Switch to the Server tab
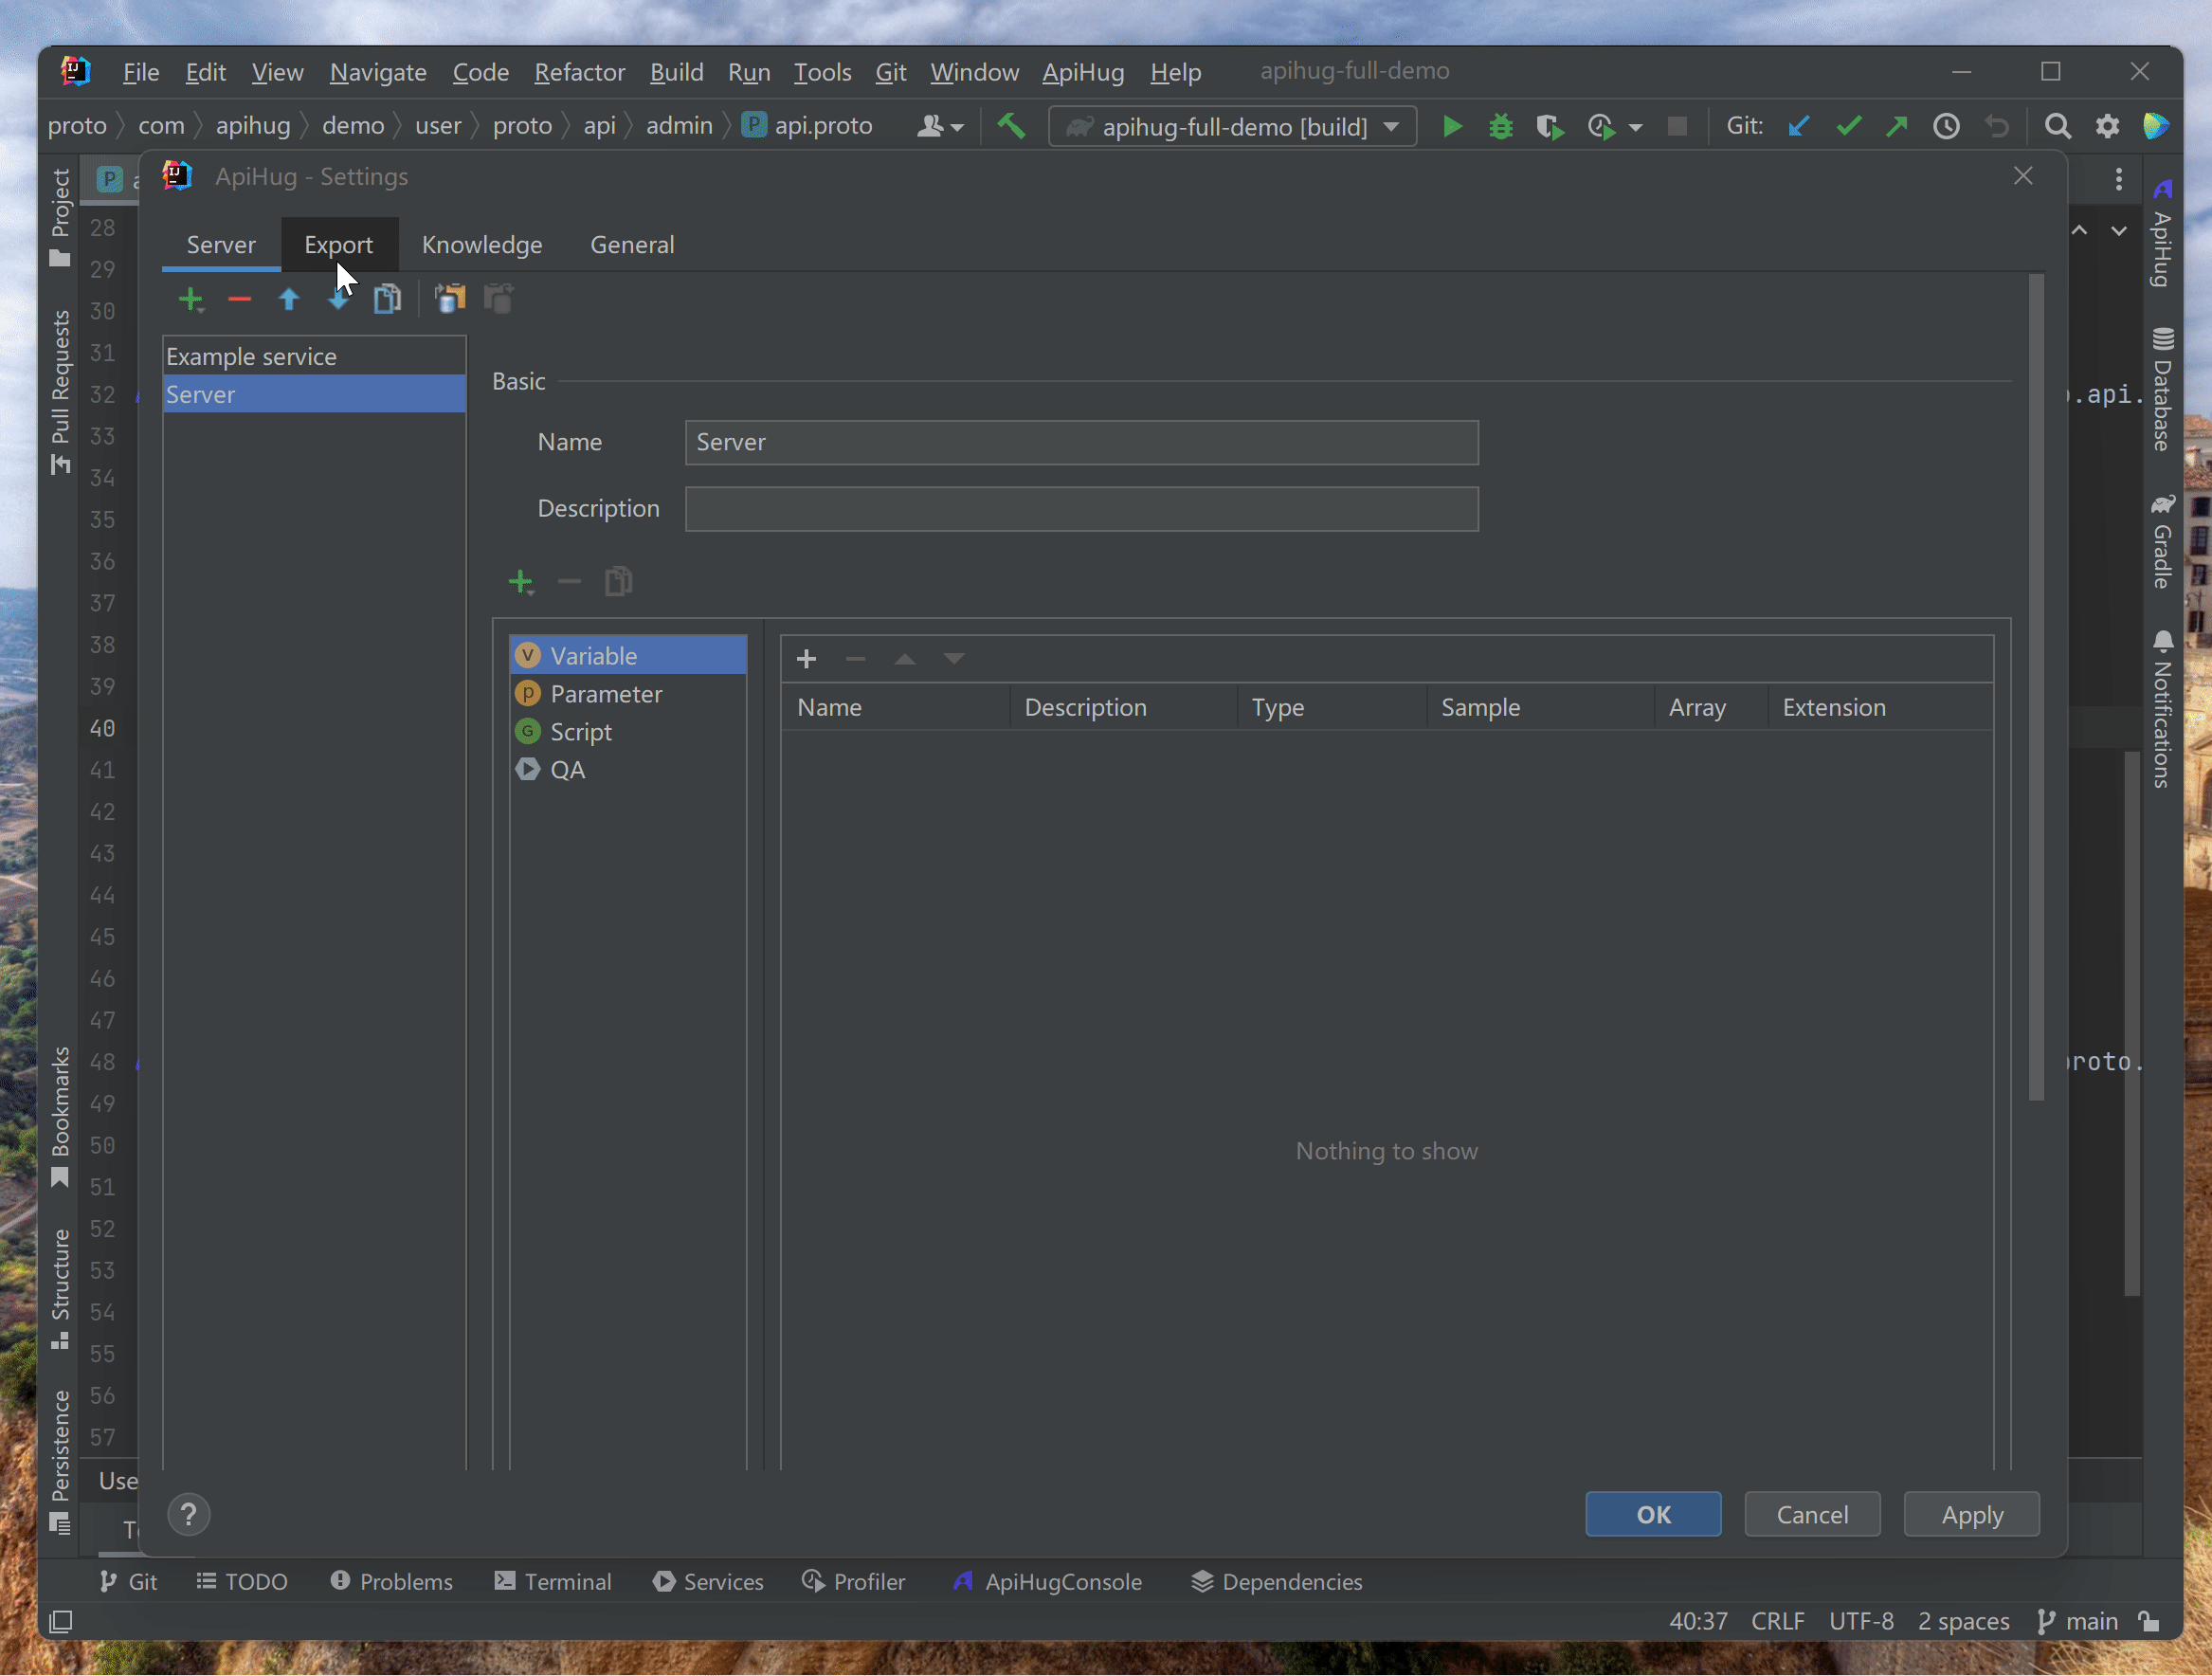Screen dimensions: 2212x1676 [x=222, y=245]
